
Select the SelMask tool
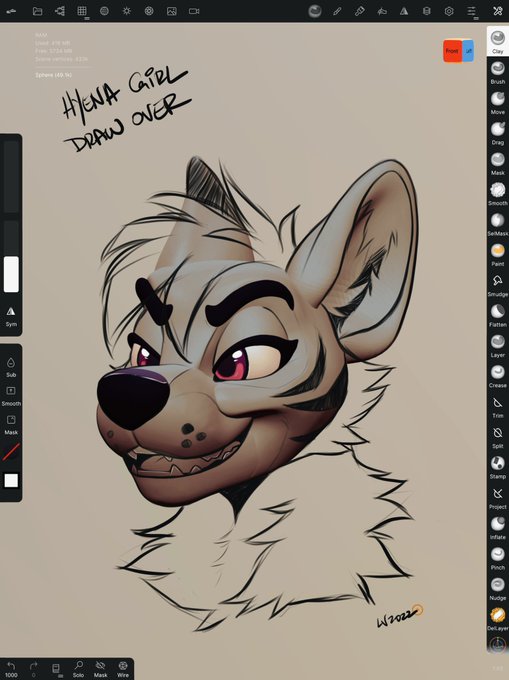click(x=498, y=223)
